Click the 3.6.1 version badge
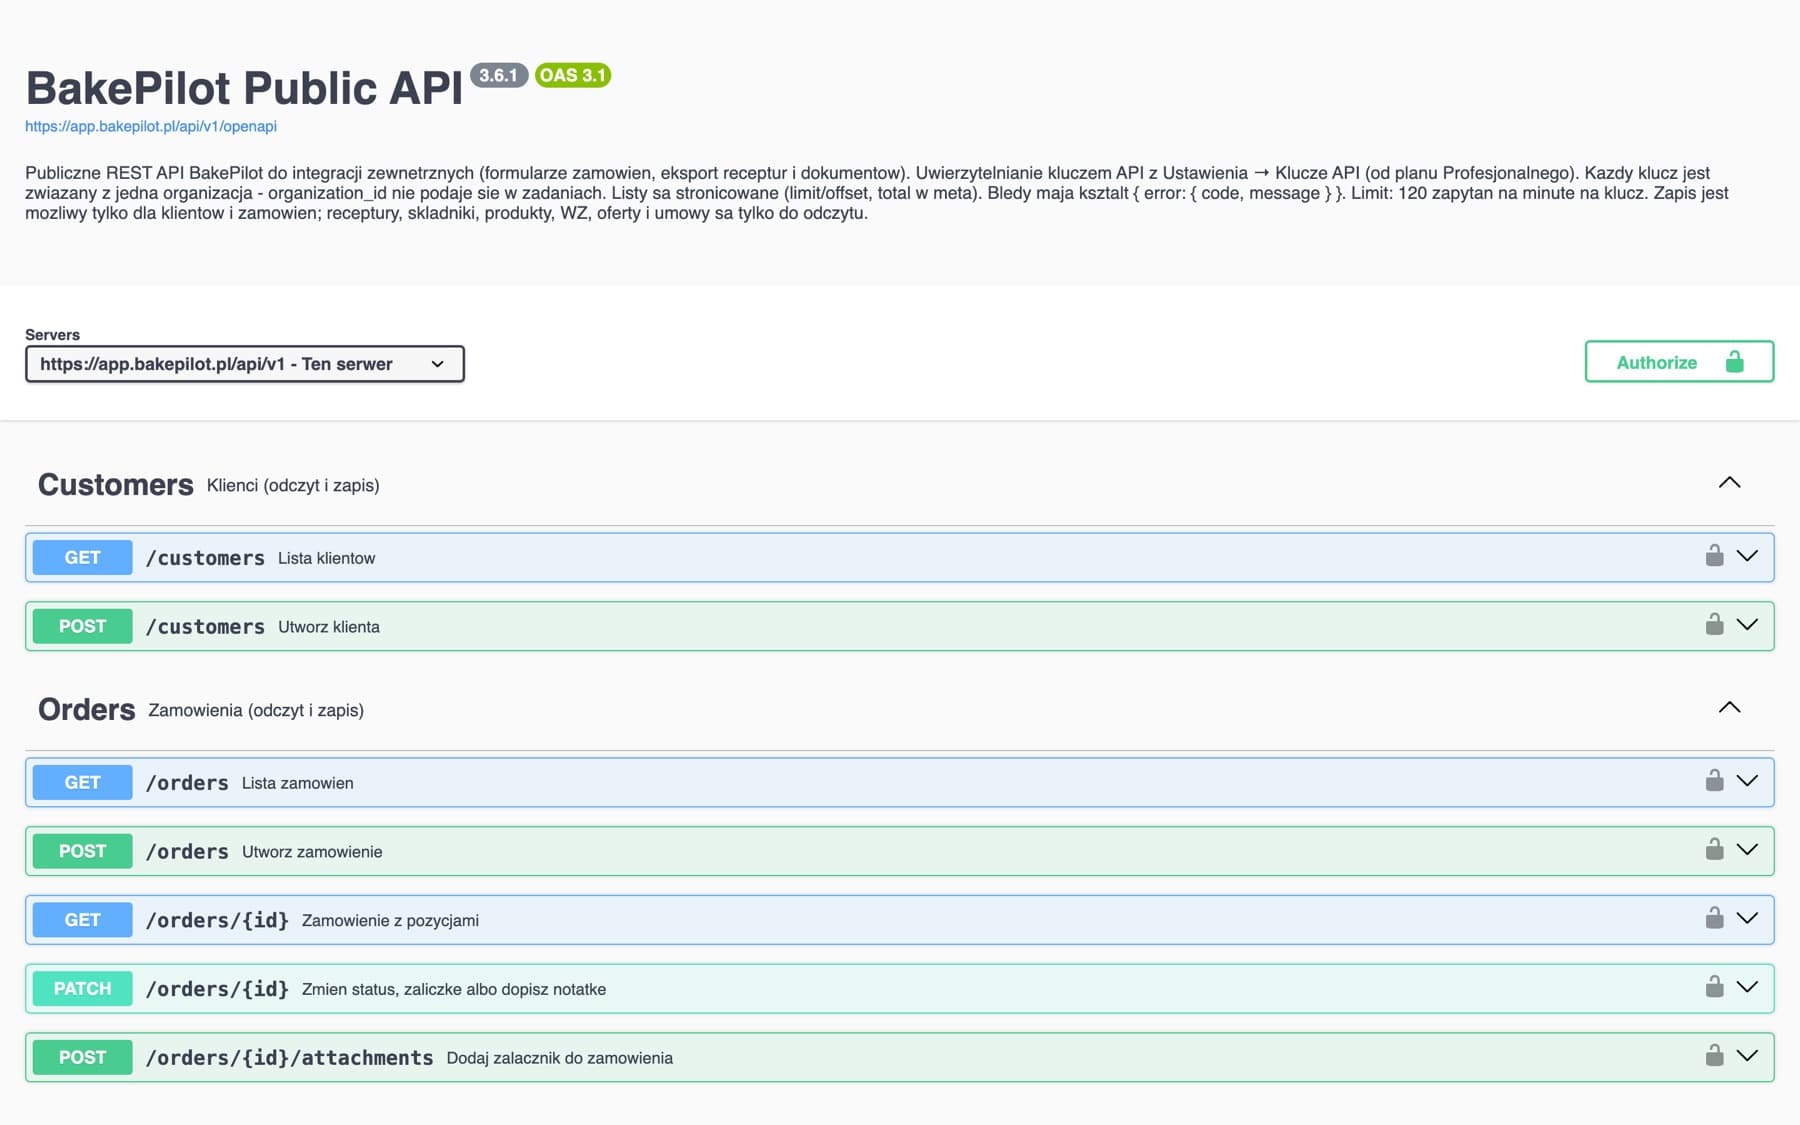The image size is (1800, 1125). coord(498,75)
